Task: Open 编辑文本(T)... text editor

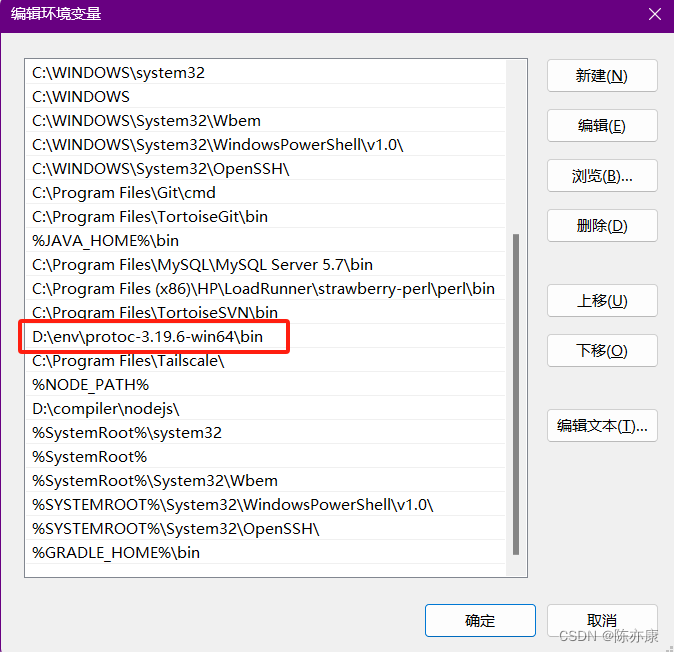Action: [602, 425]
